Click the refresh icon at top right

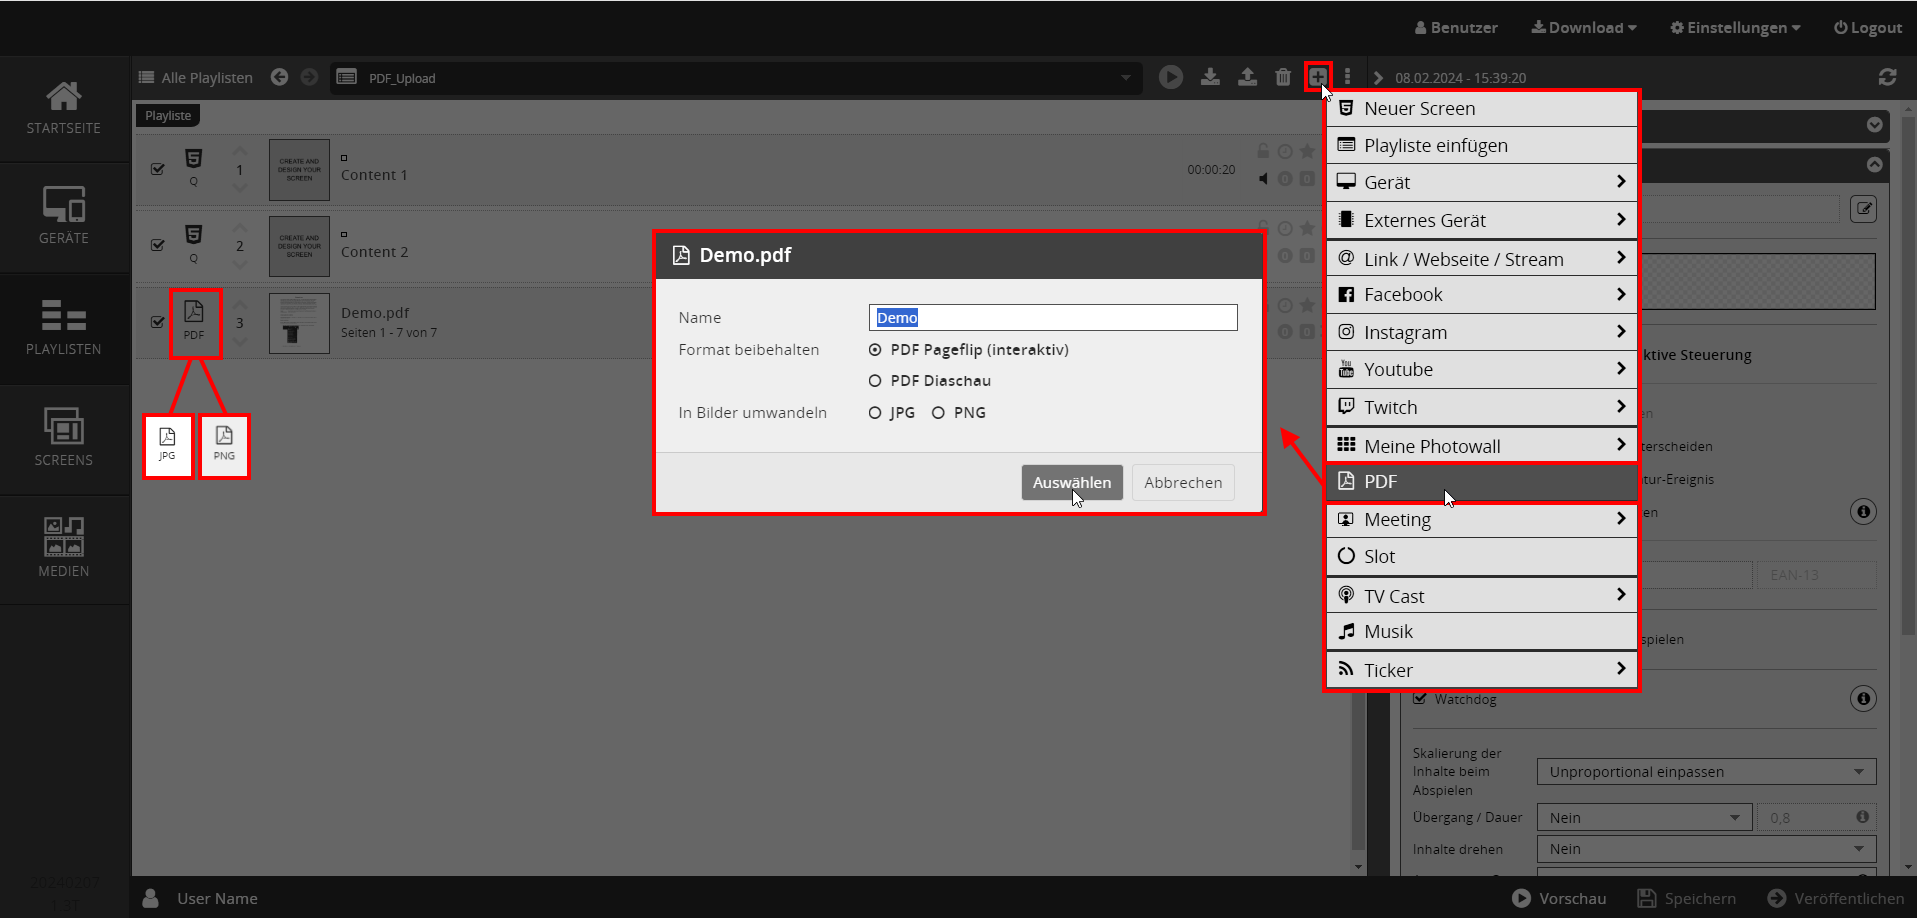1887,77
